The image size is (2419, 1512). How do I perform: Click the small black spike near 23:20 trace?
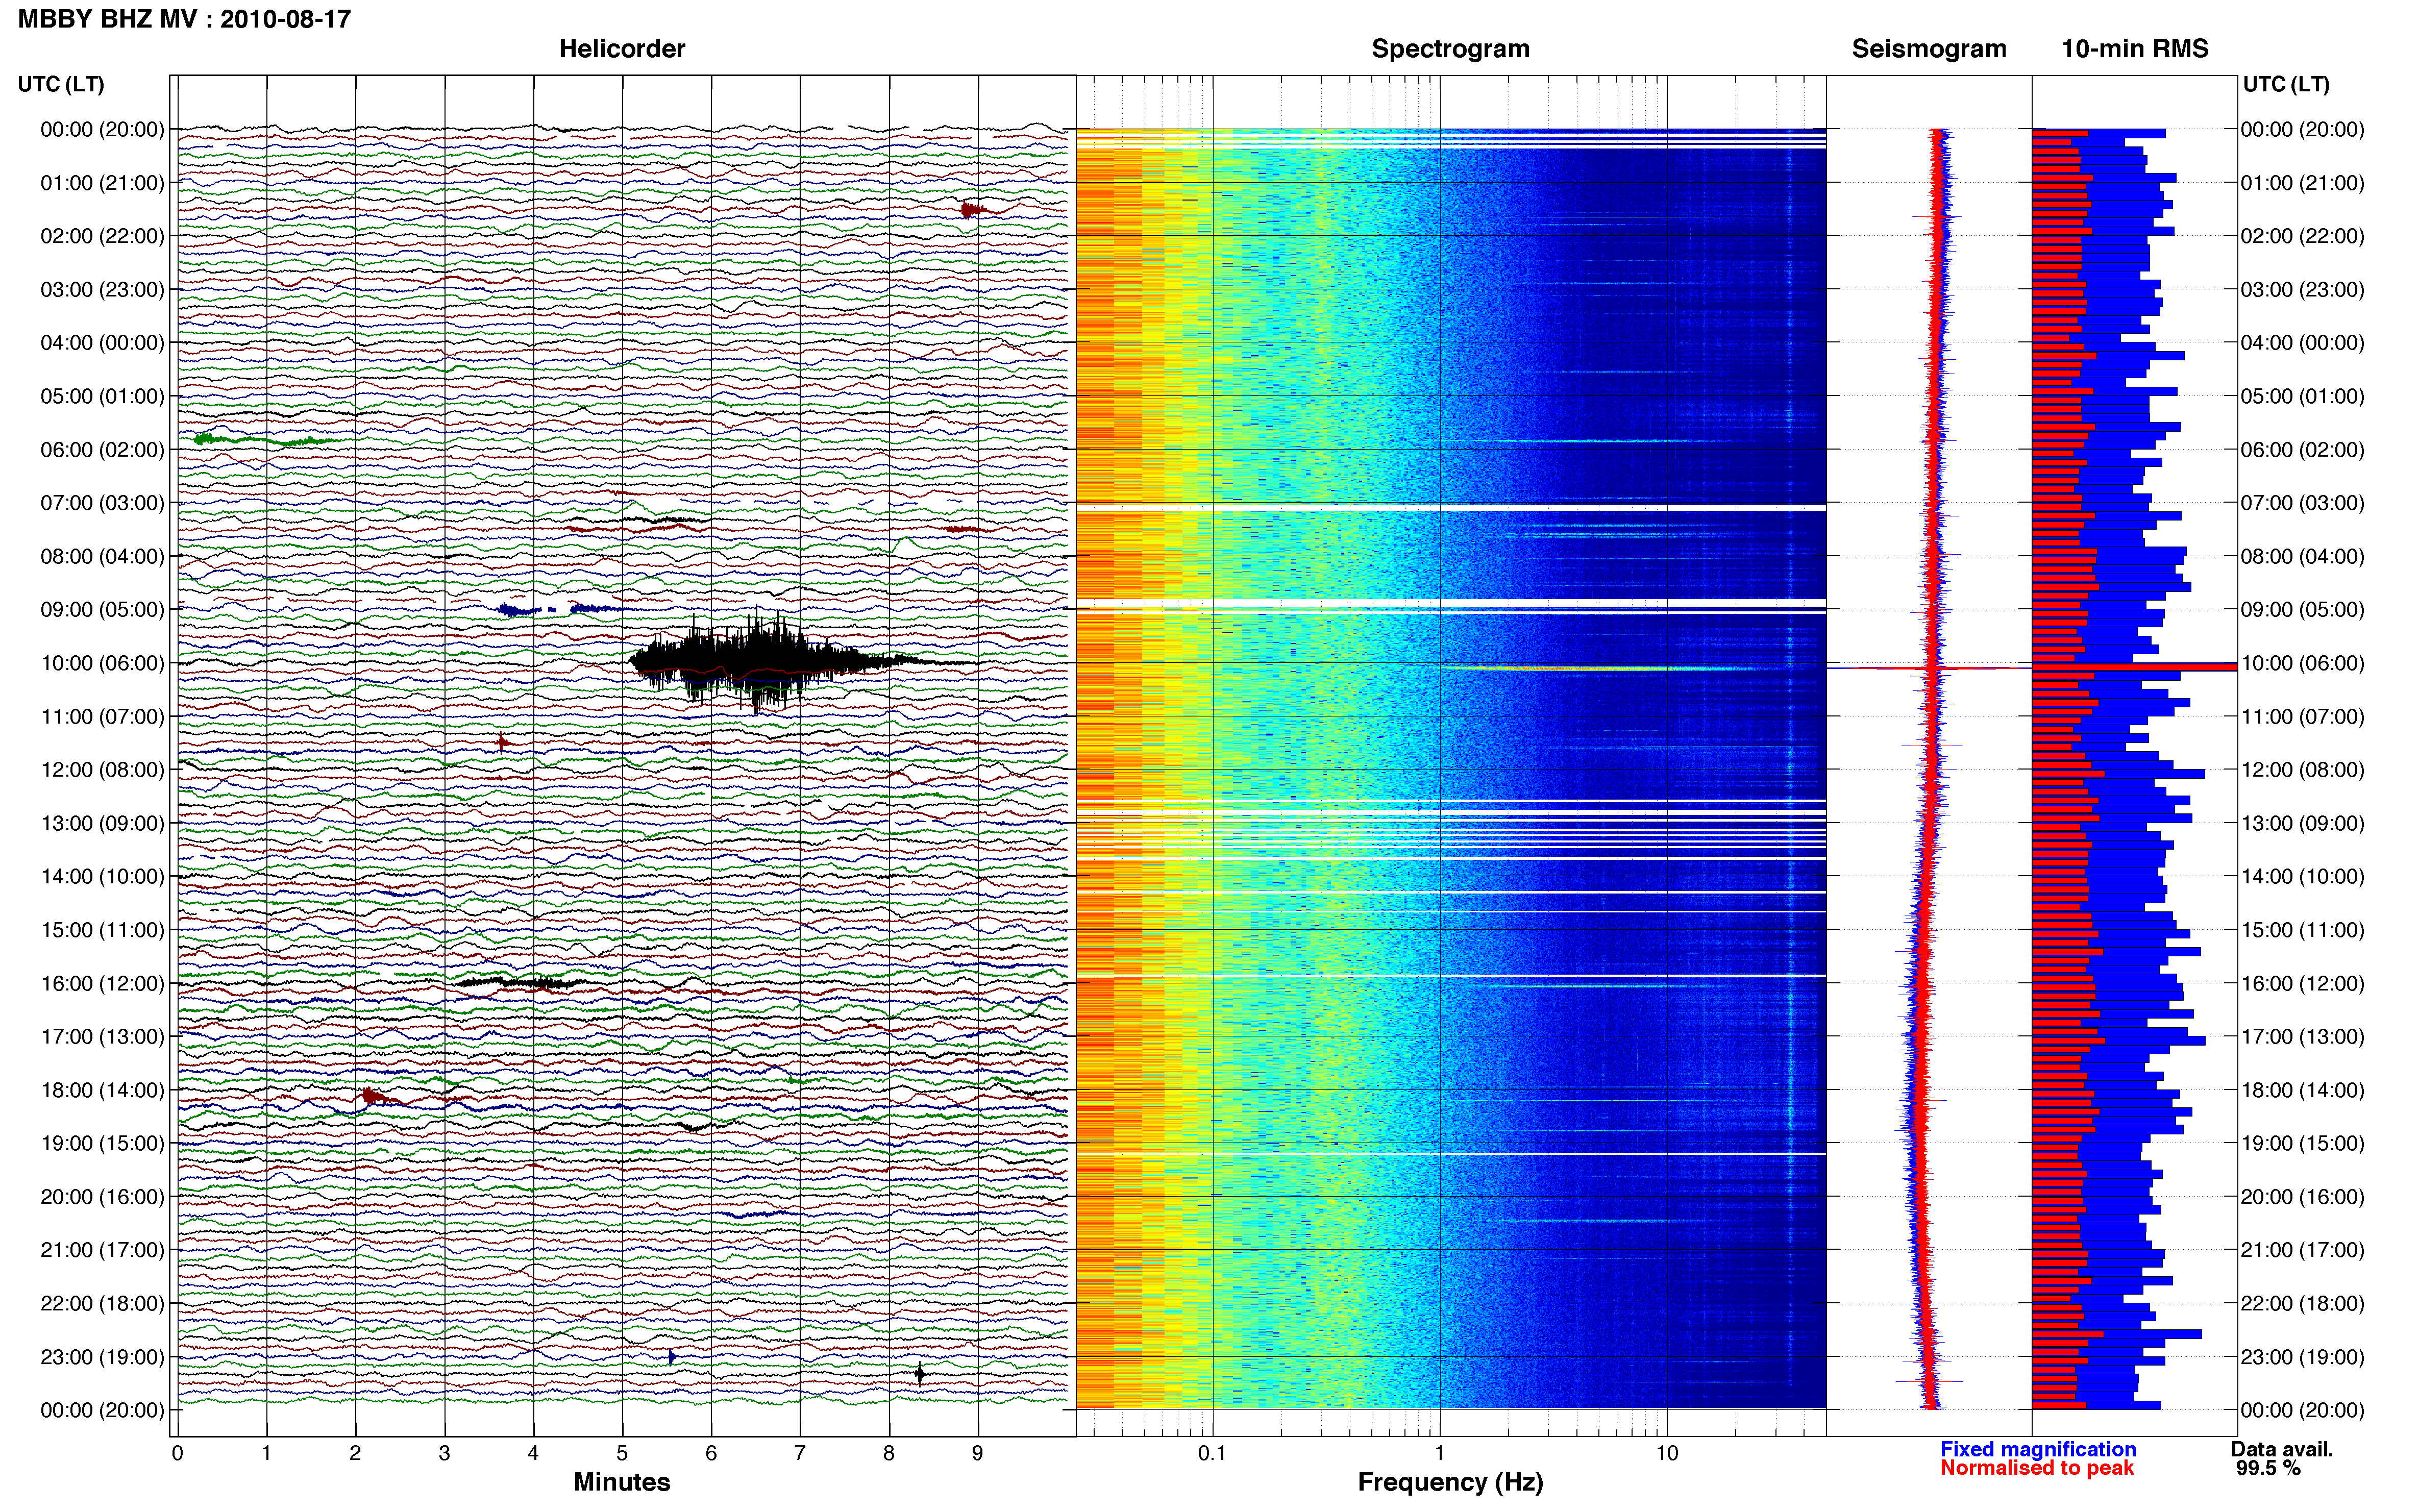pyautogui.click(x=920, y=1374)
